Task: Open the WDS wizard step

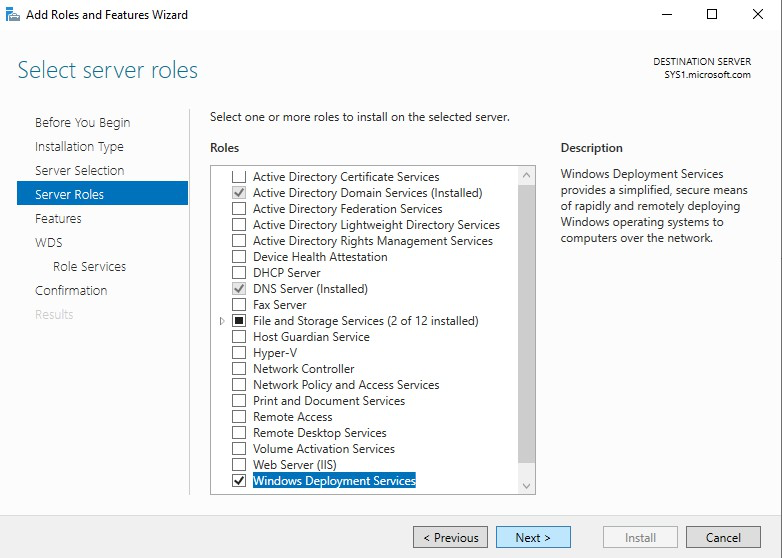Action: tap(48, 242)
